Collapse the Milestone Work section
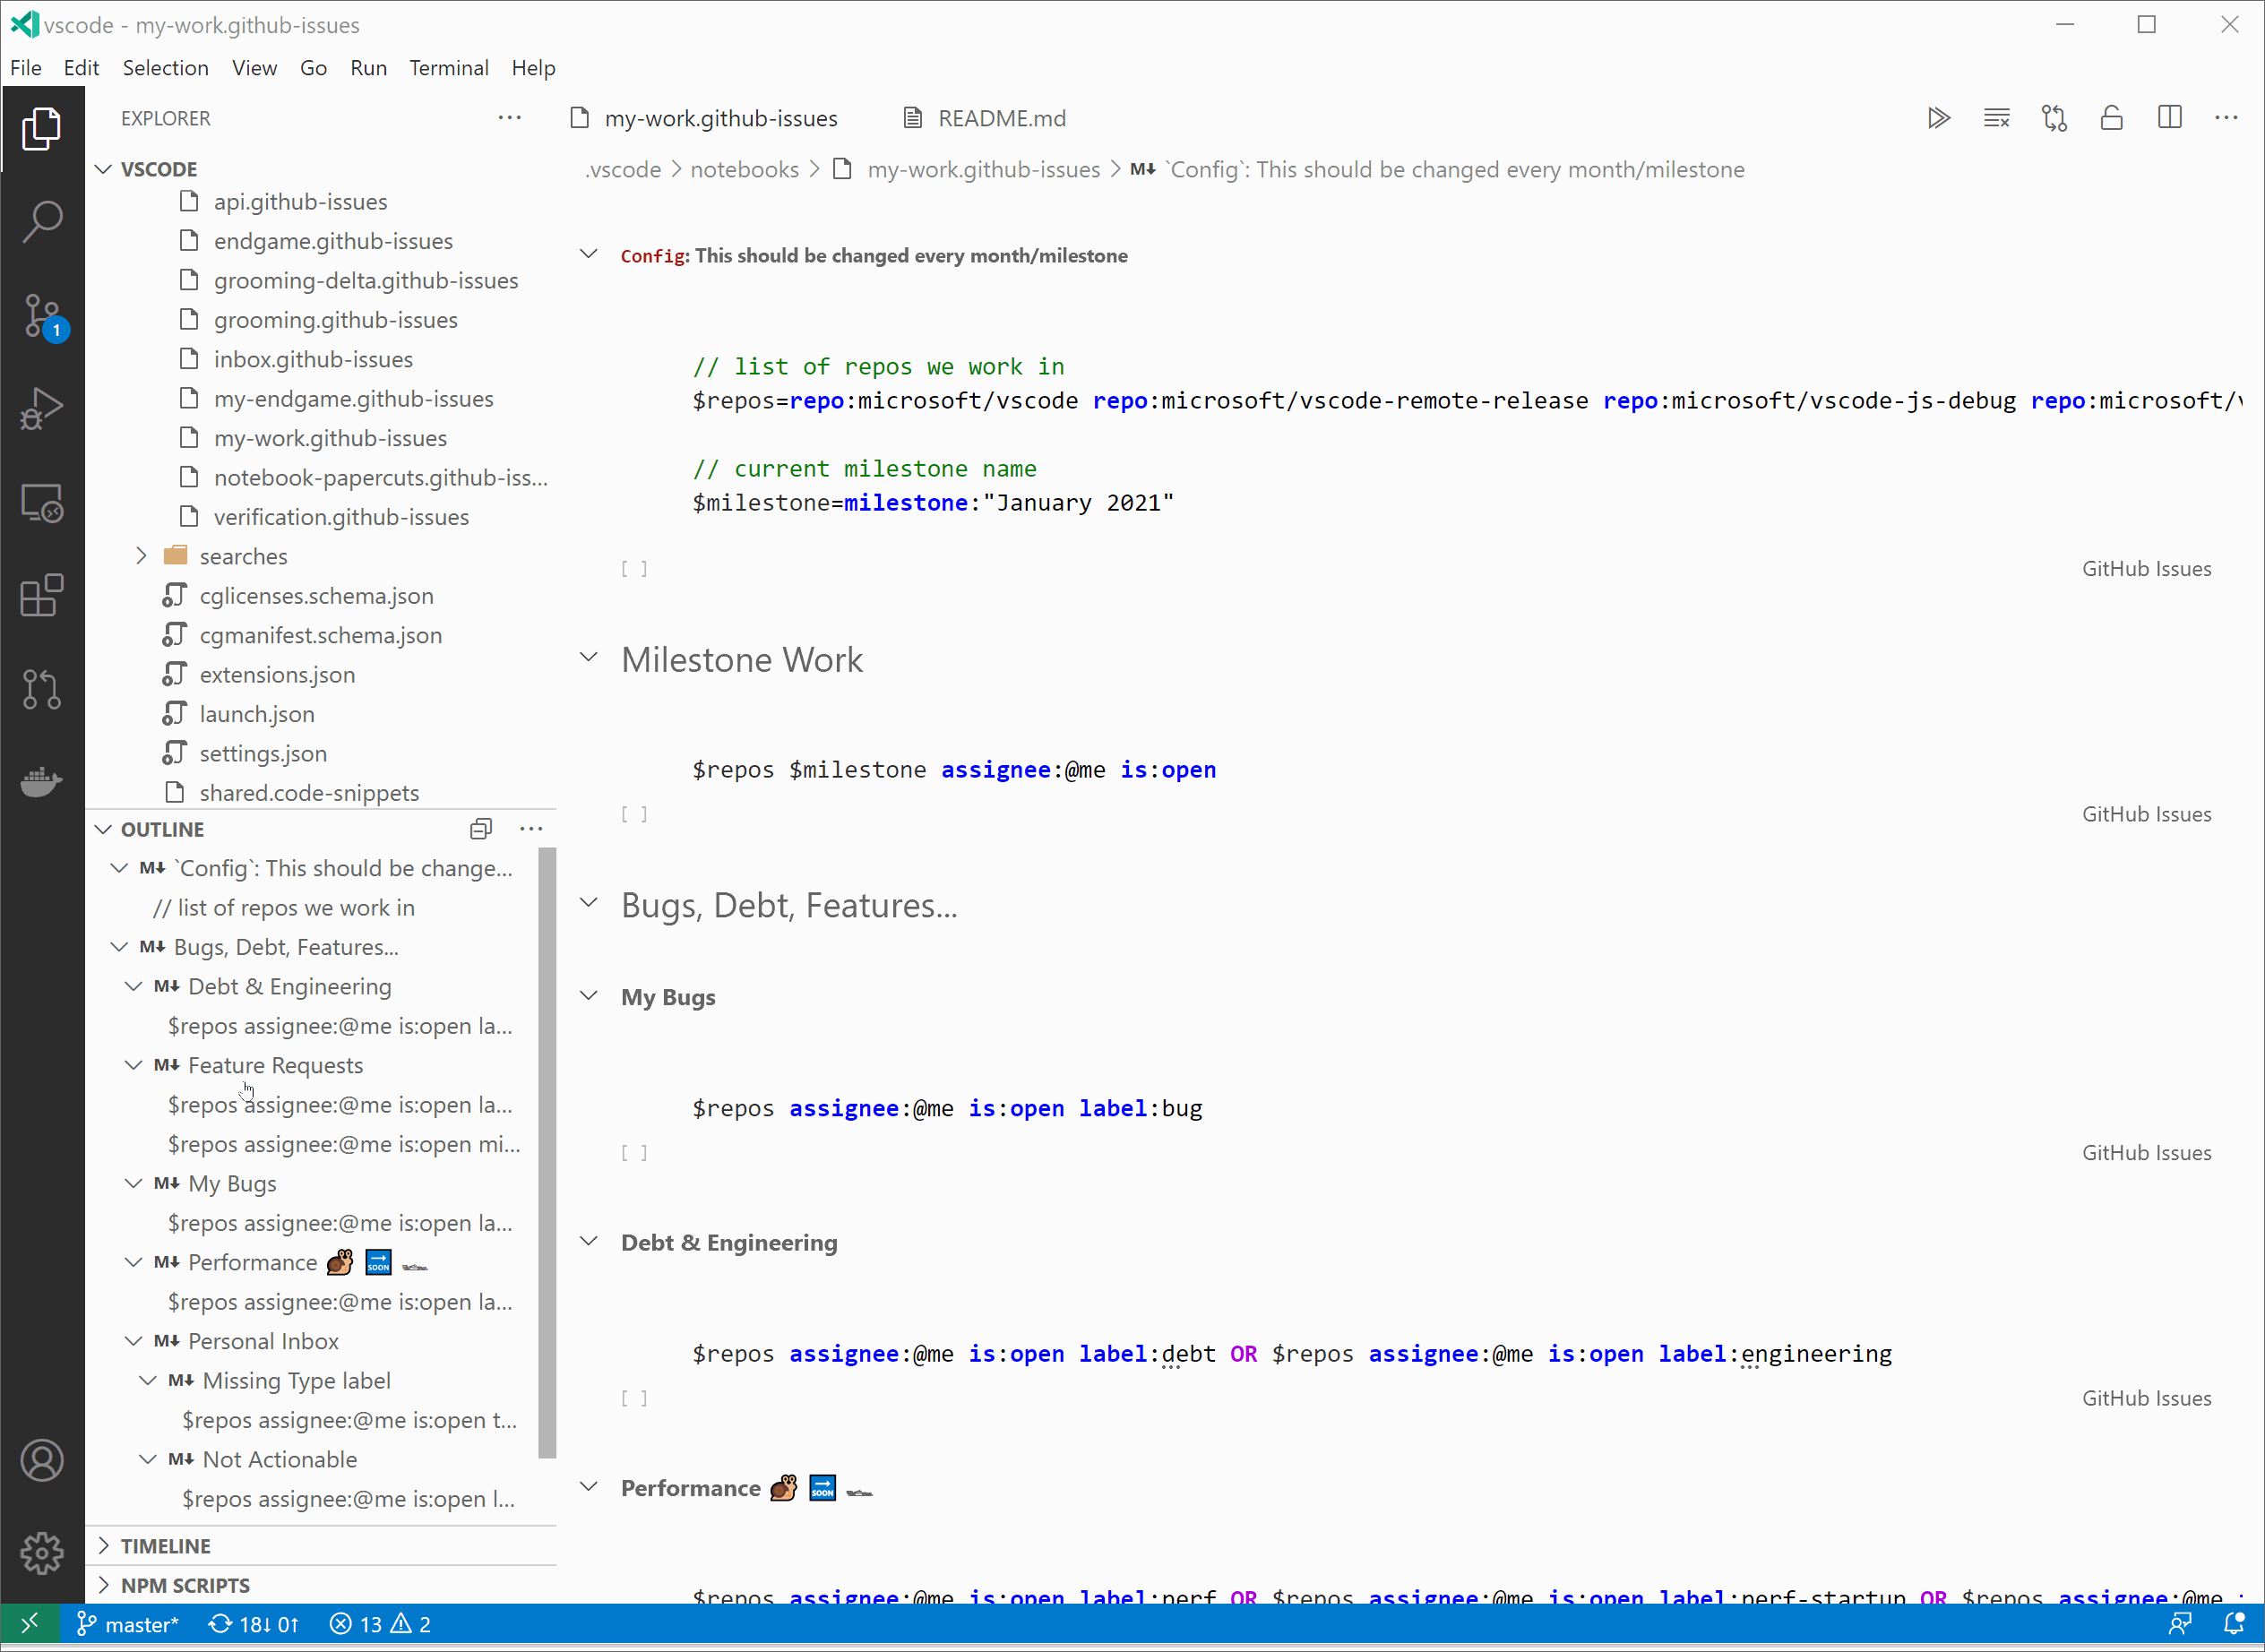Screen dimensions: 2265x1652 pos(589,657)
